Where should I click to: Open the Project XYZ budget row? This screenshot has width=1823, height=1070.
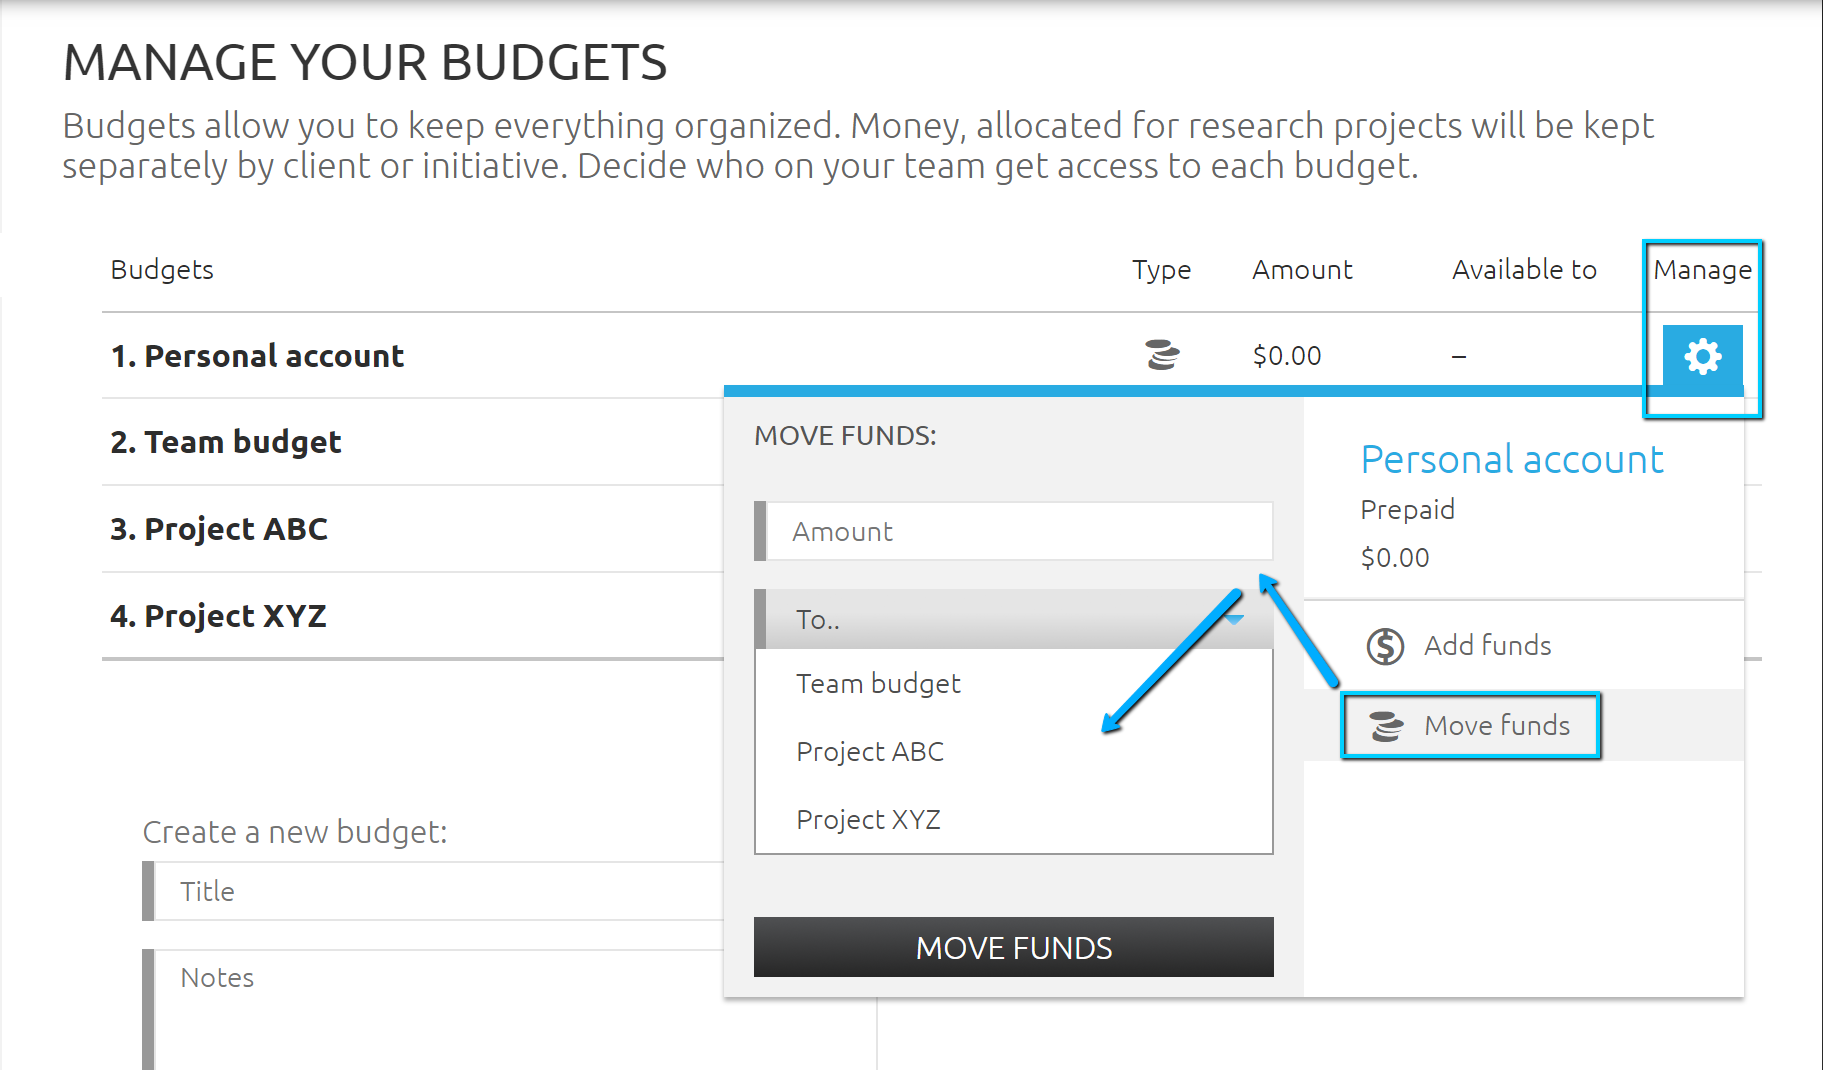click(x=218, y=616)
